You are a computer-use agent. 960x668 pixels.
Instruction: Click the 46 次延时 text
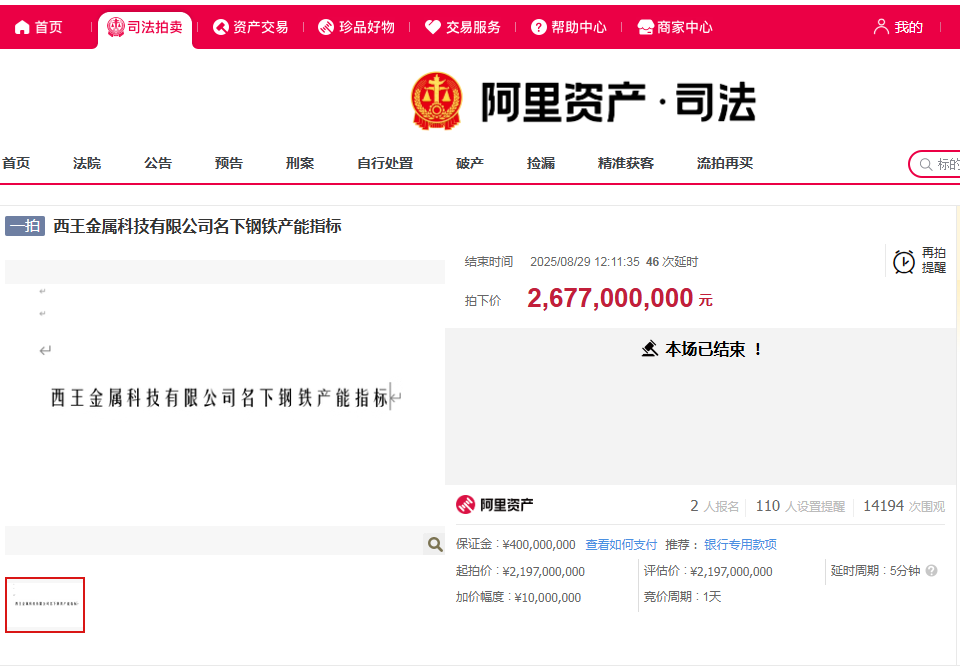point(672,262)
